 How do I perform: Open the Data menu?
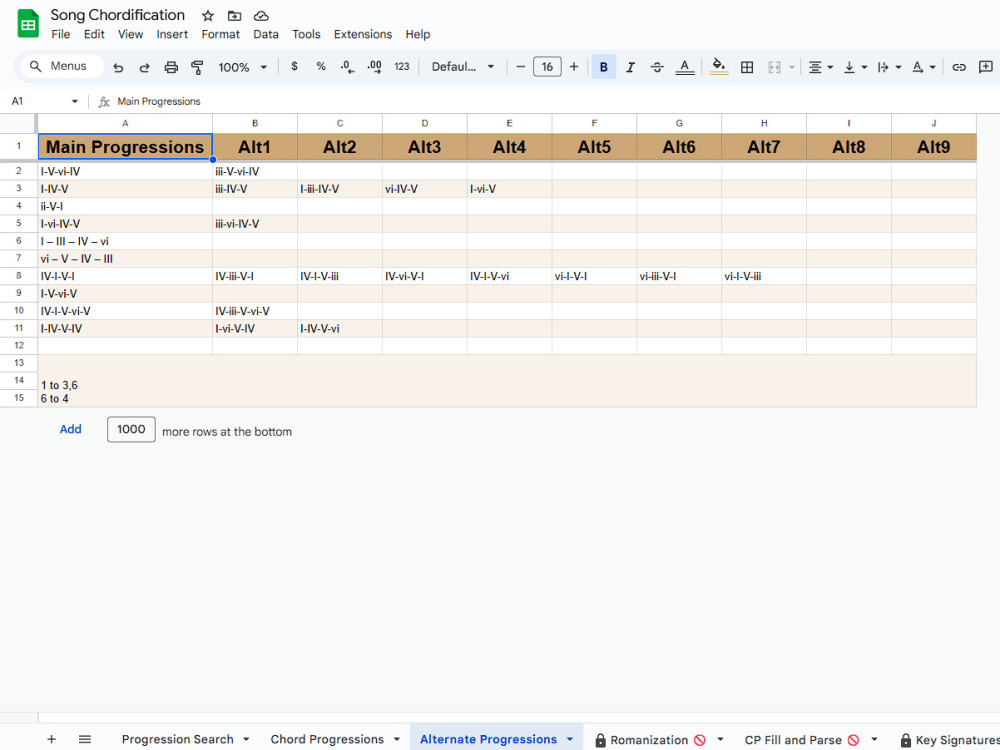click(265, 34)
